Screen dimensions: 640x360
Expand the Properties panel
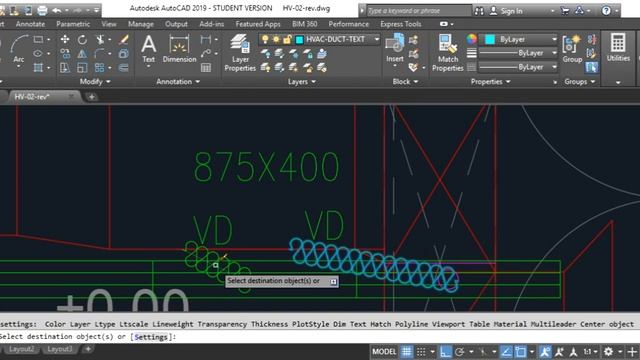[x=490, y=82]
